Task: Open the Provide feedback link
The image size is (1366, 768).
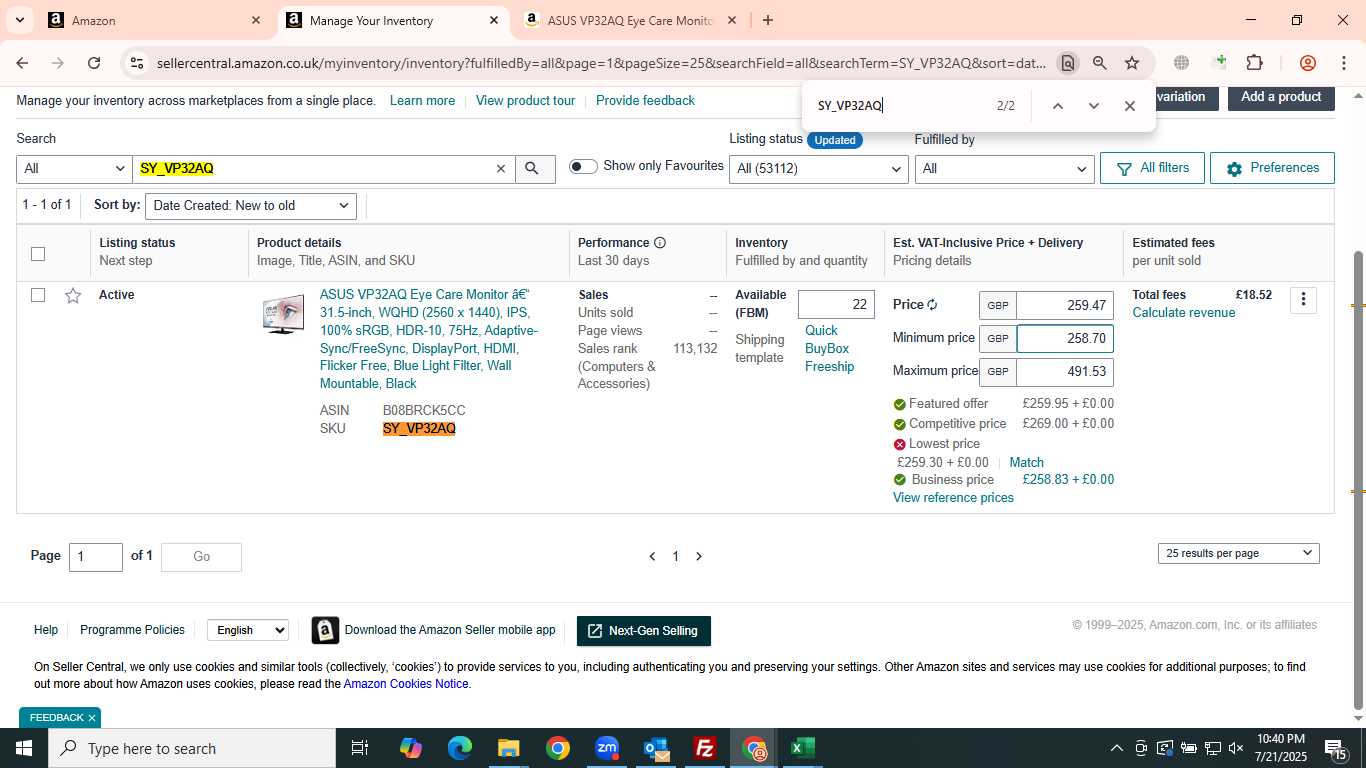Action: 645,101
